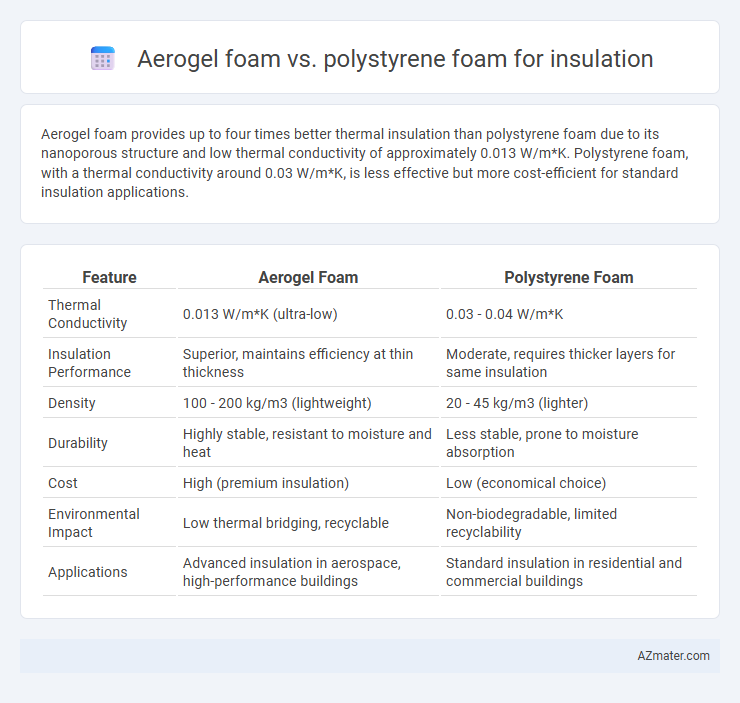Click 'Moderate, requires thicker layers' cell
This screenshot has height=703, width=740.
[x=569, y=363]
